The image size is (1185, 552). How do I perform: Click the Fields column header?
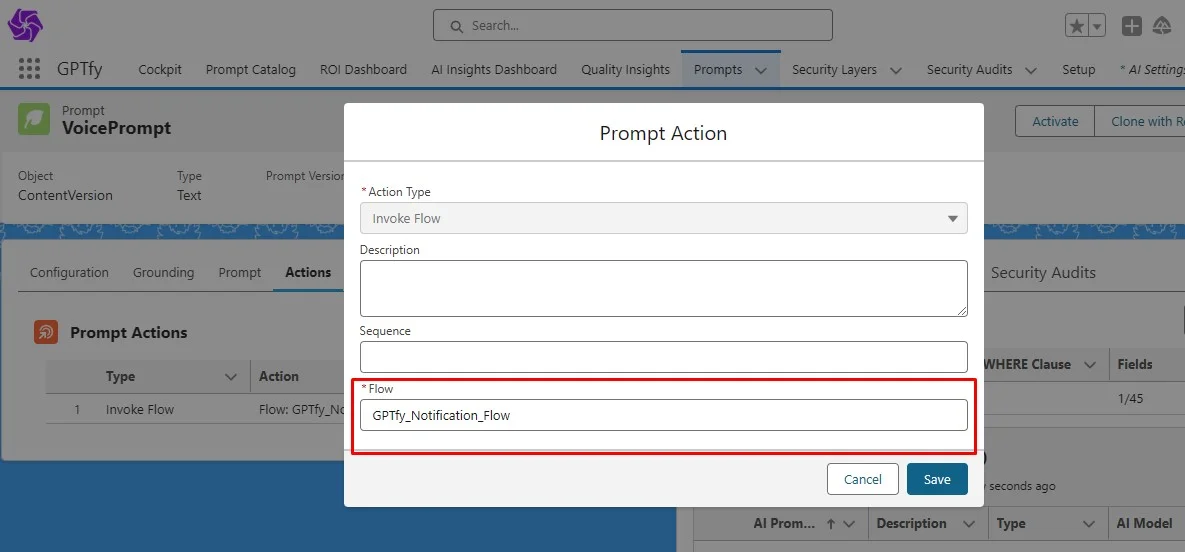coord(1135,364)
